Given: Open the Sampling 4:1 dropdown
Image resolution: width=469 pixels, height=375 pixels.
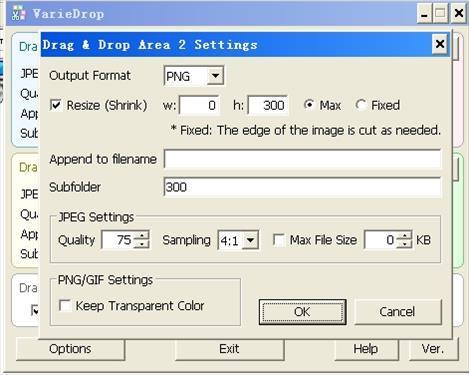Looking at the screenshot, I should coord(250,240).
